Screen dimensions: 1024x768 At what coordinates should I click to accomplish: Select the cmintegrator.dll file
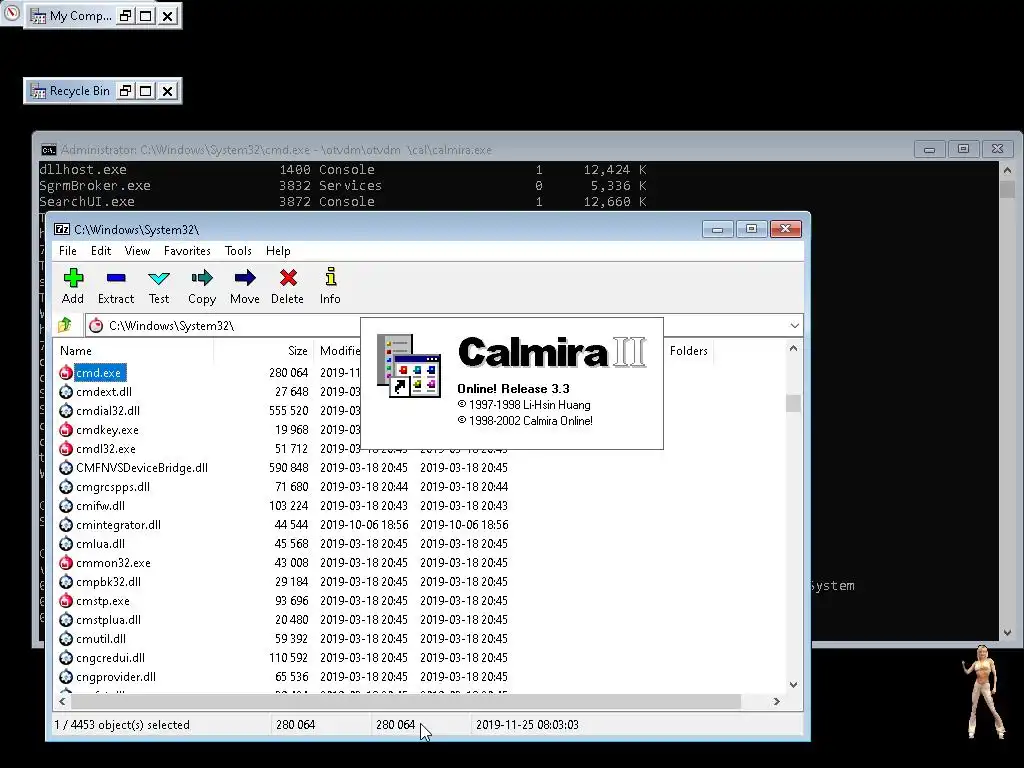click(x=118, y=524)
